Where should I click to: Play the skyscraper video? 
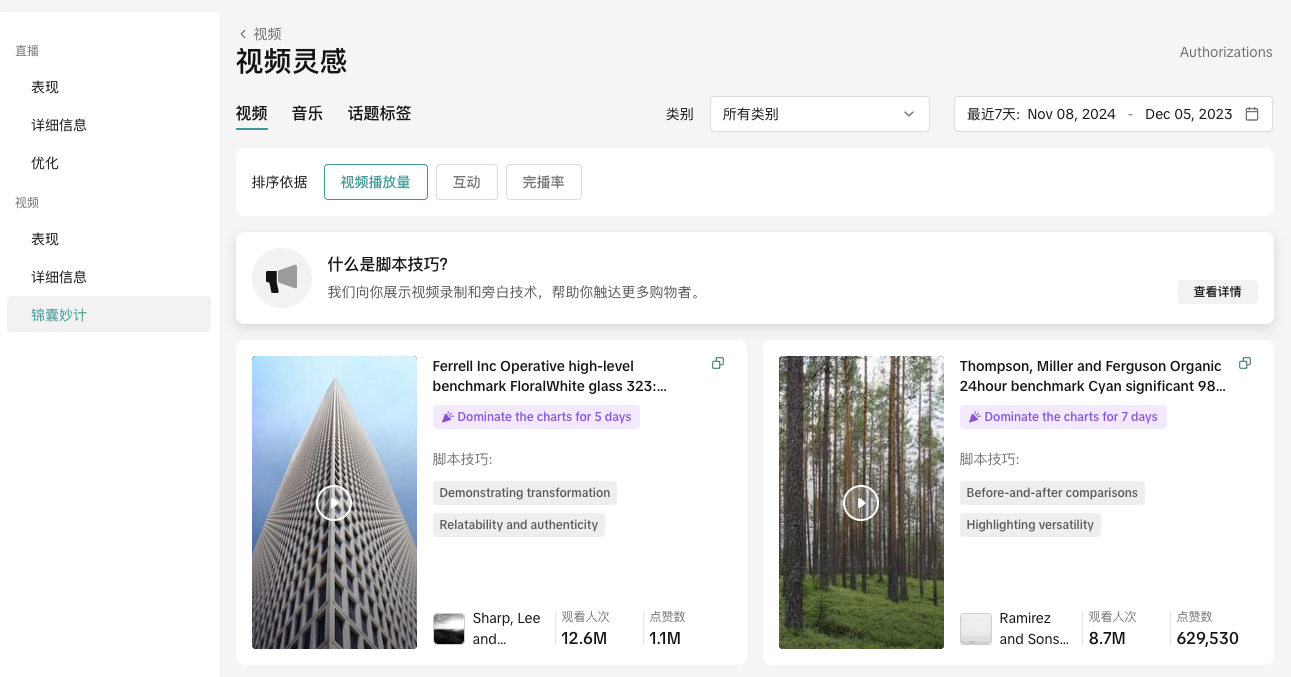(334, 503)
